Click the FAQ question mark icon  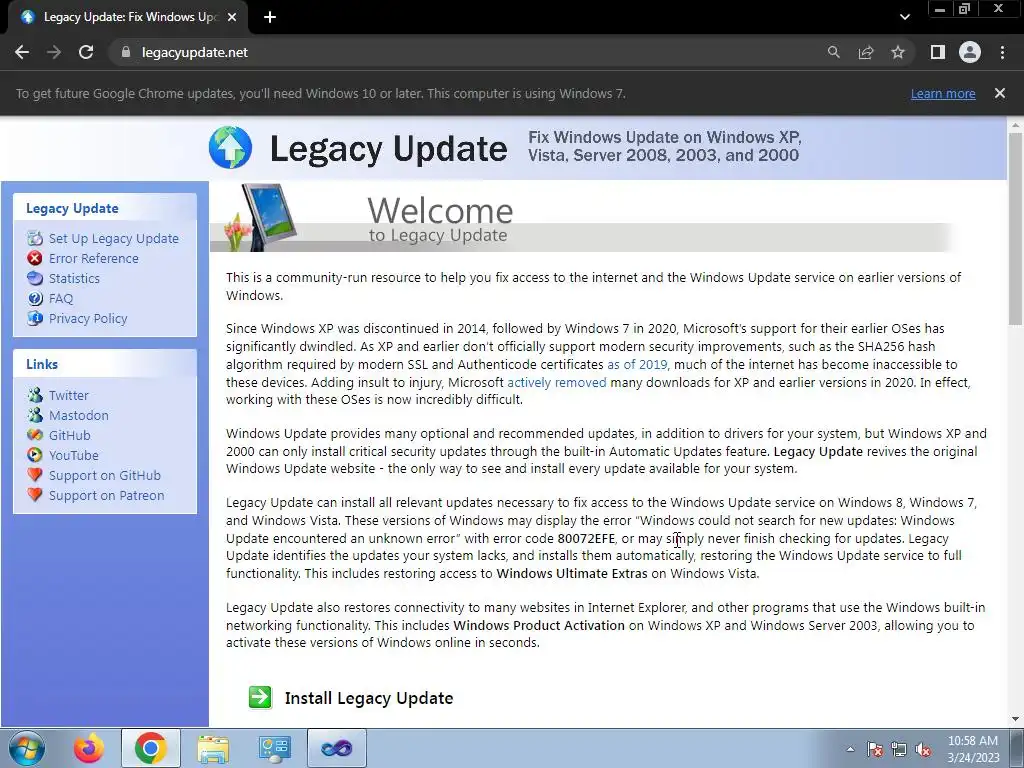coord(35,298)
